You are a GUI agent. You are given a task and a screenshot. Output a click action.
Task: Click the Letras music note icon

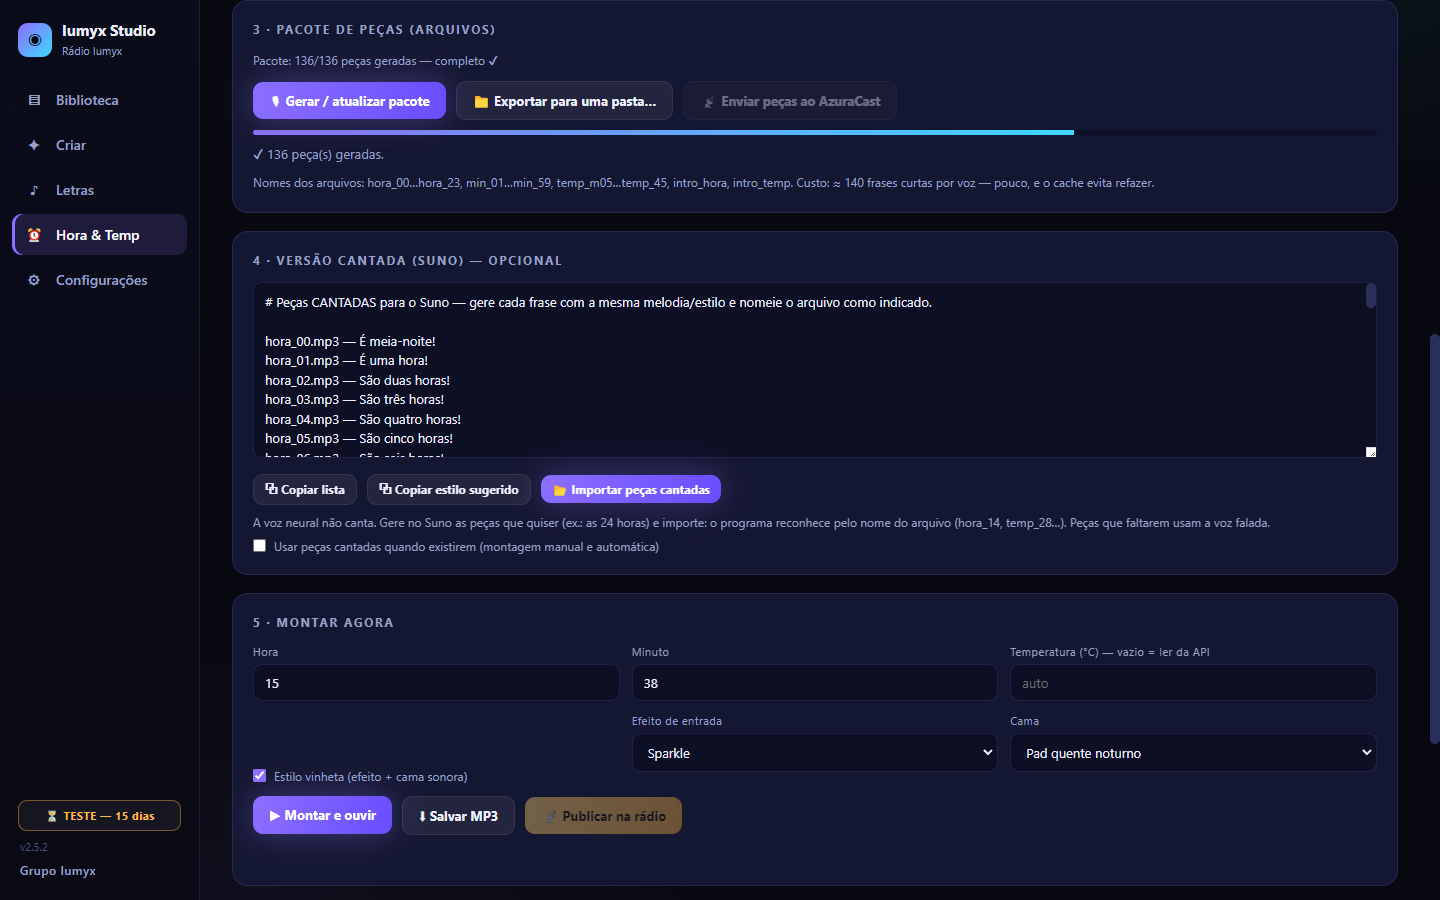pos(34,190)
